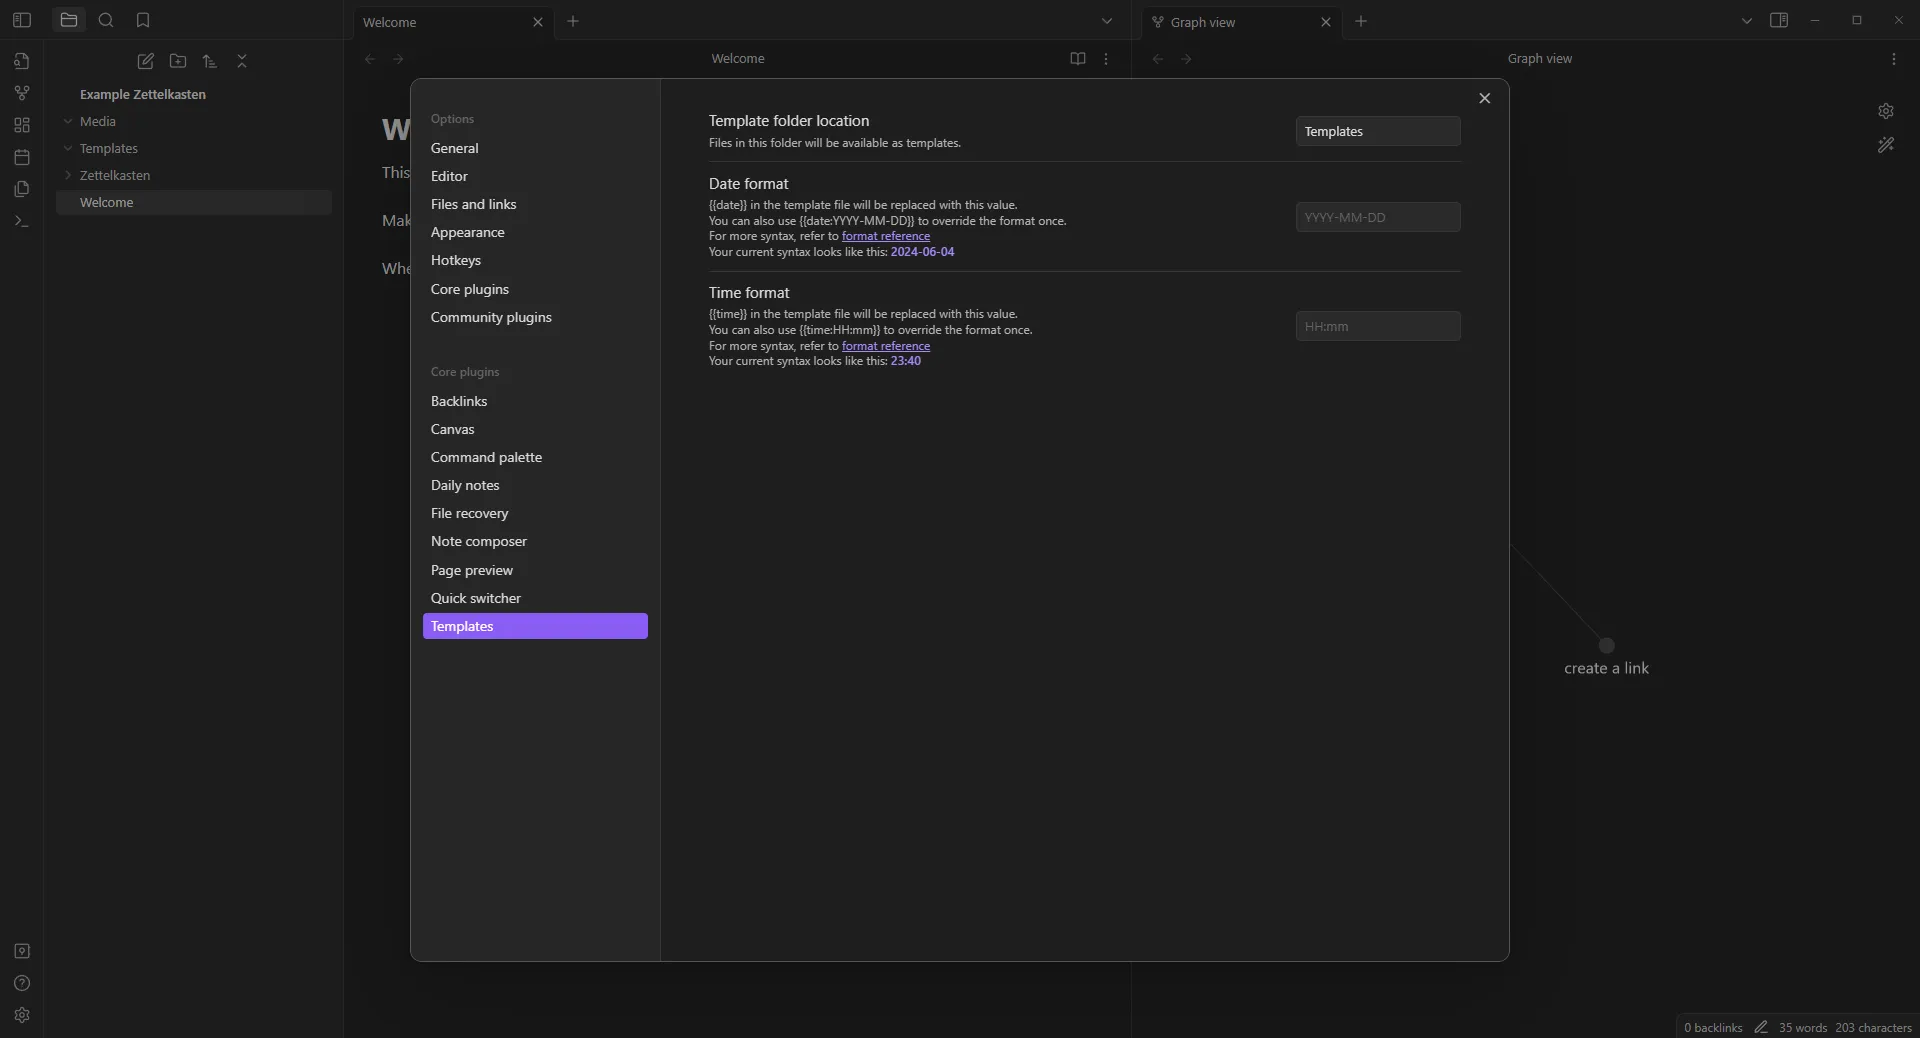
Task: Open graph view ribbon icon
Action: point(22,93)
